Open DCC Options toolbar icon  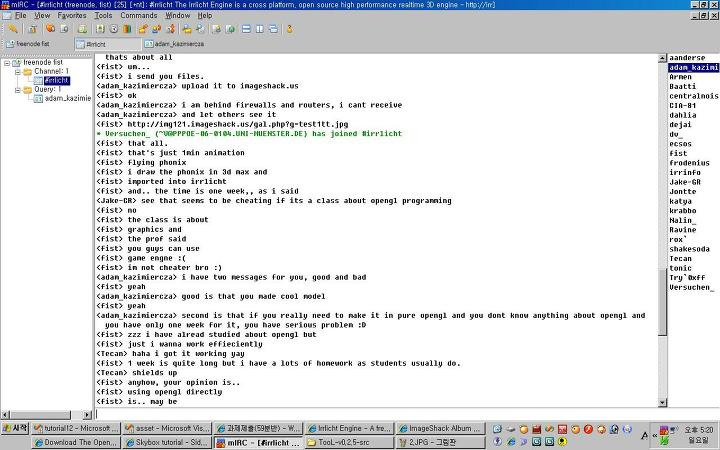170,29
